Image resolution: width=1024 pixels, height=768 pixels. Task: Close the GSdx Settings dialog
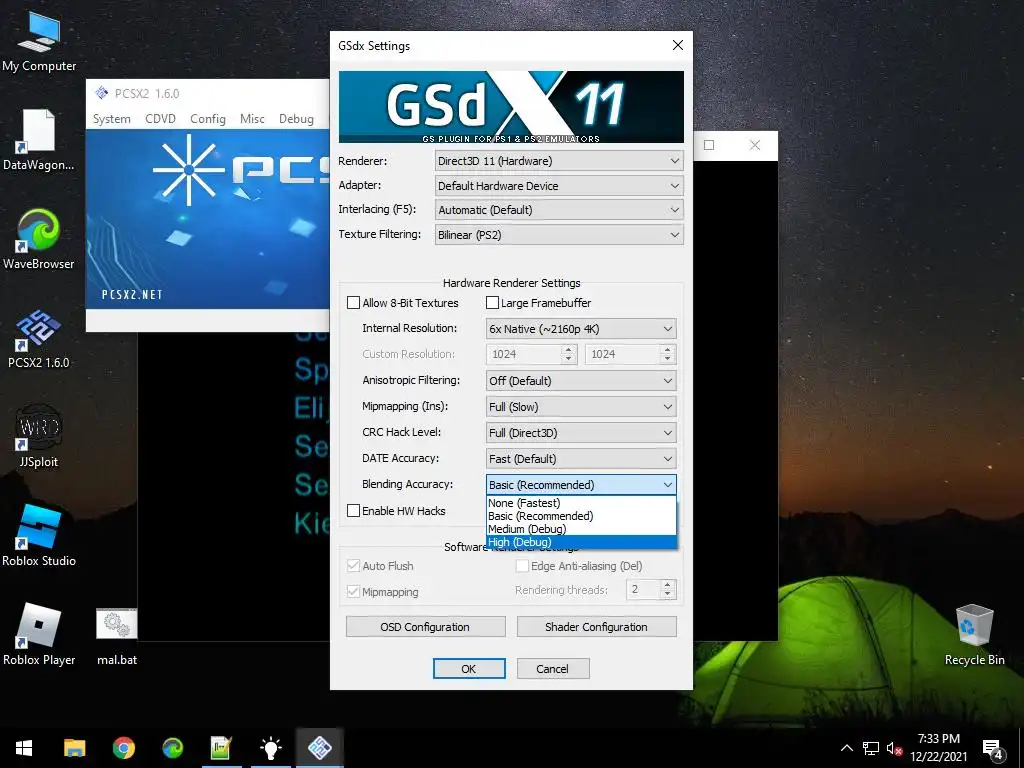click(x=678, y=45)
